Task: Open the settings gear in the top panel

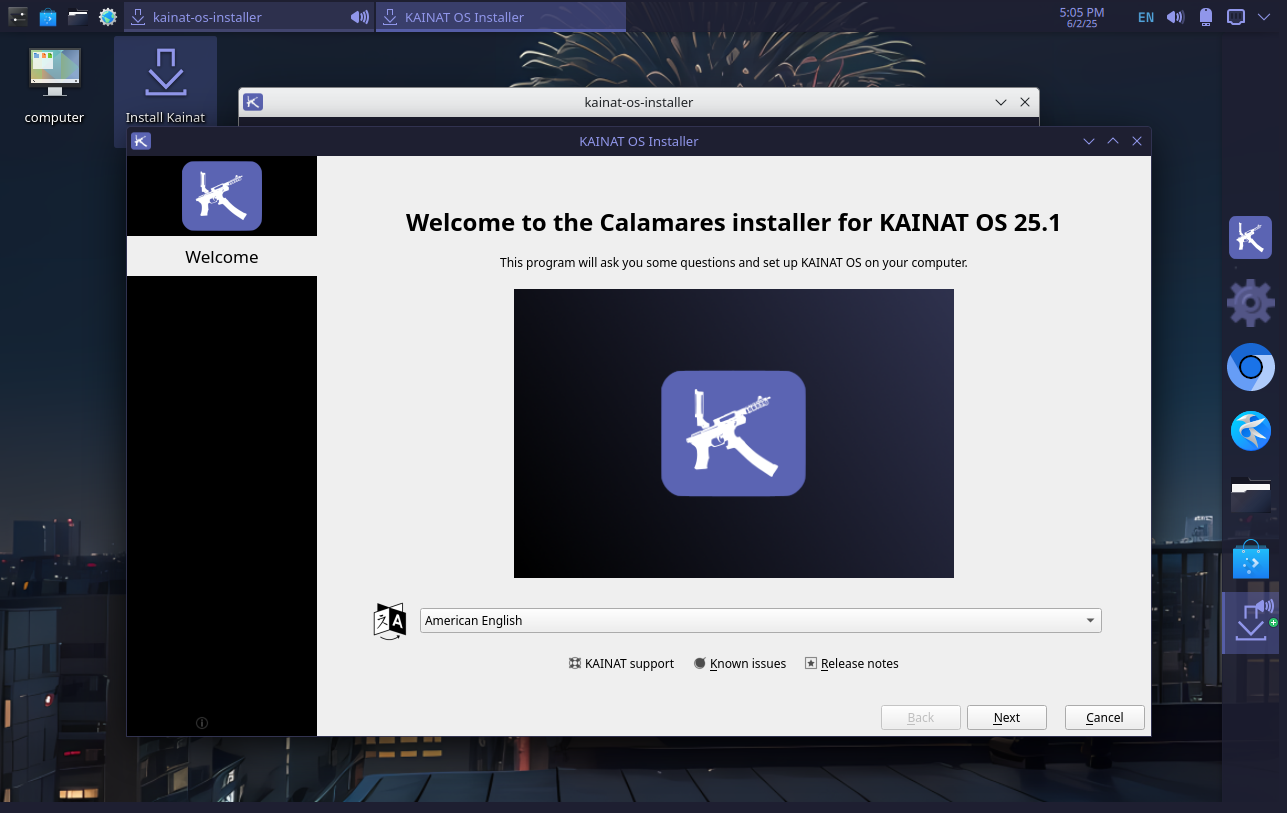Action: 108,17
